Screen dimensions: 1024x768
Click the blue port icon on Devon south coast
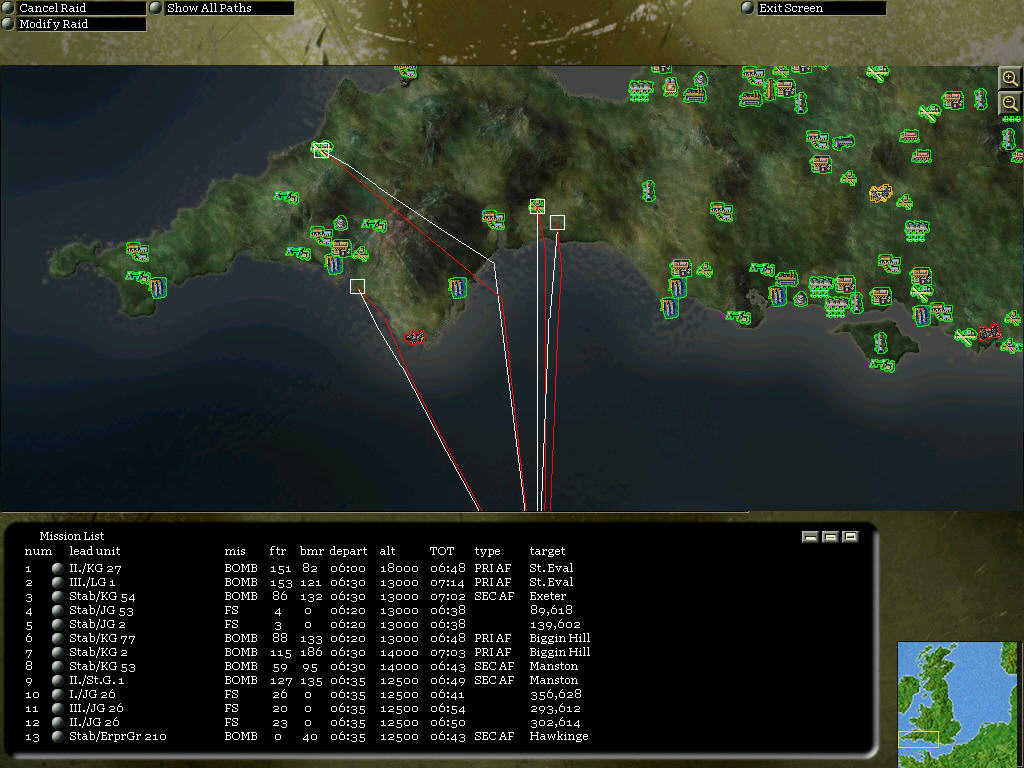458,287
